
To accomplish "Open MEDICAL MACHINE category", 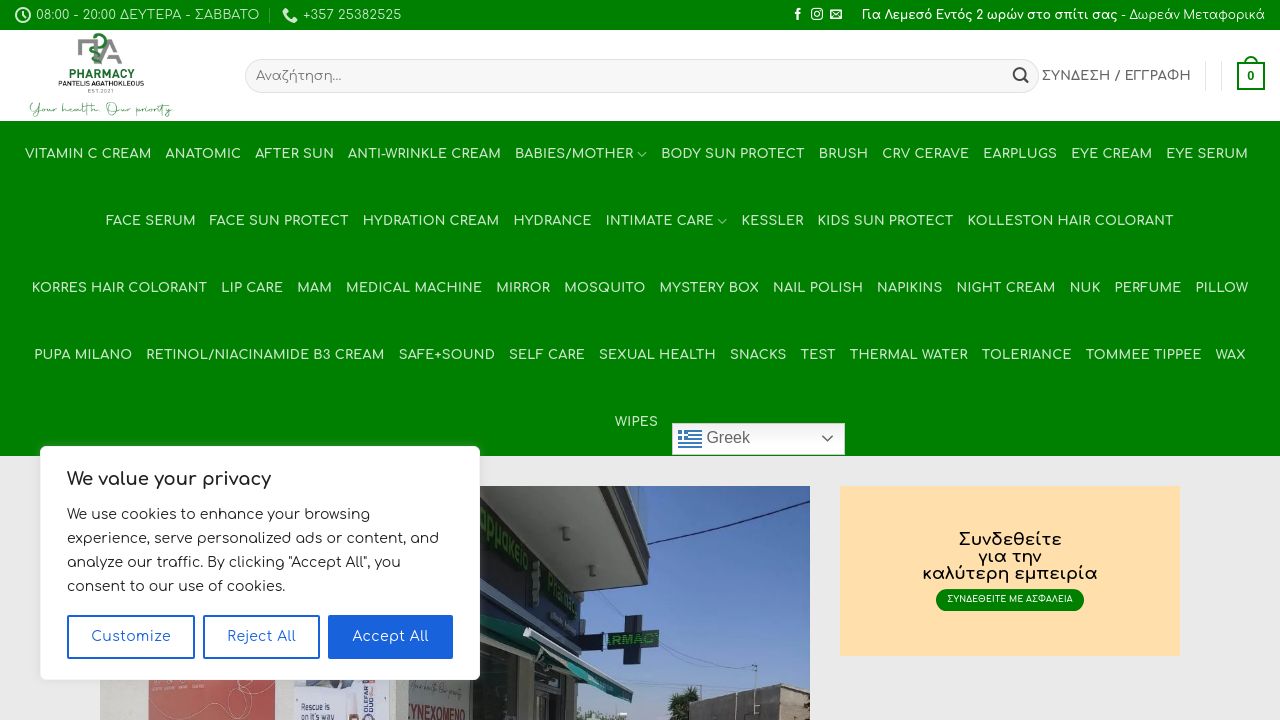I will click(x=414, y=288).
